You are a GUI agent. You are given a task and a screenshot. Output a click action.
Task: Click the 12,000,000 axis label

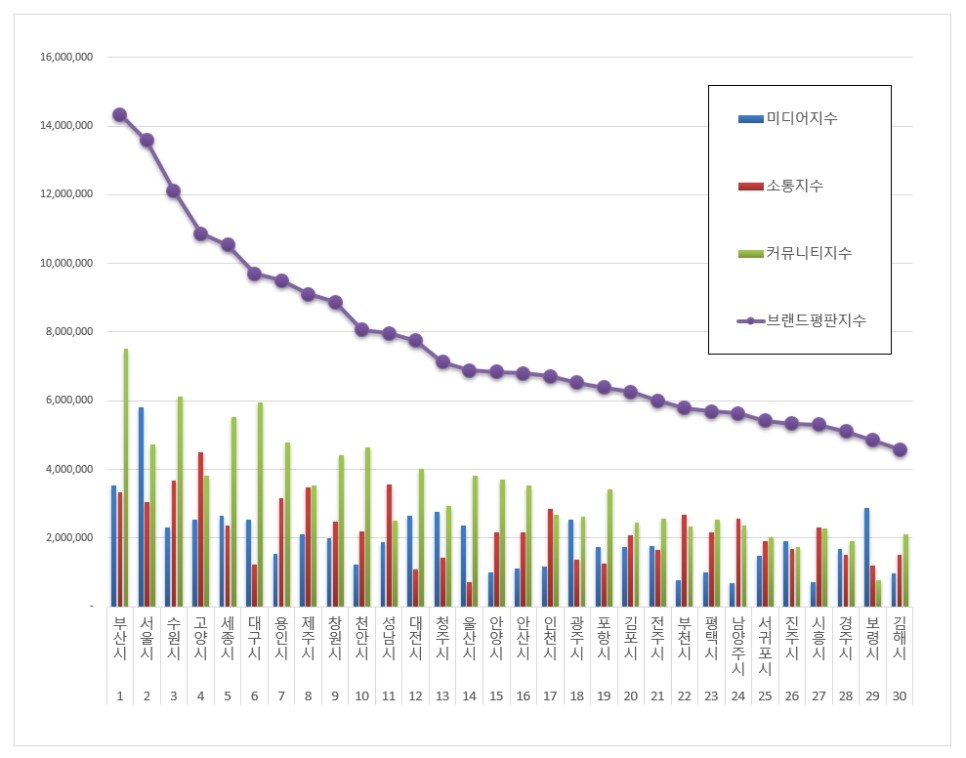point(67,194)
